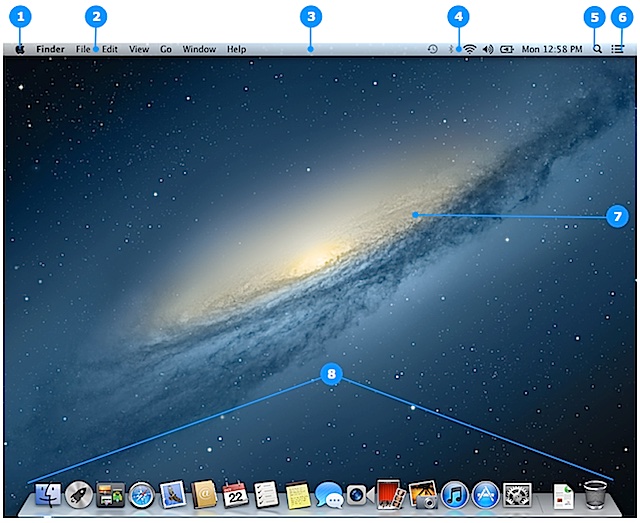
Task: Click the clock showing Mon 12:58 PM
Action: click(552, 49)
